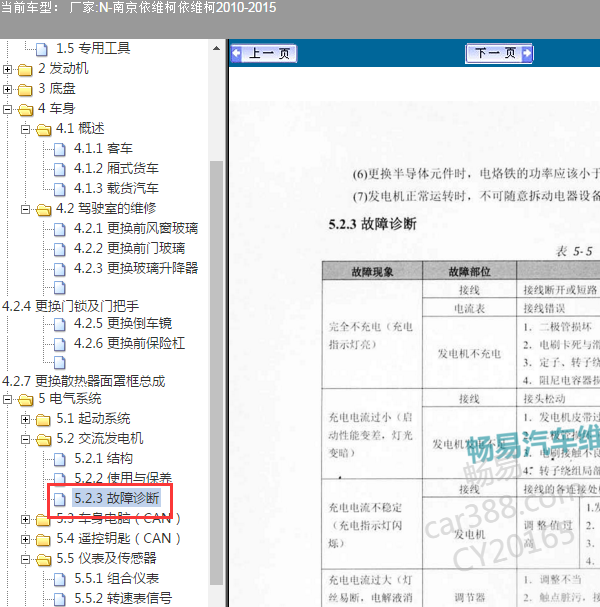Click the folder icon beside 5.1 起动系统
This screenshot has width=600, height=607.
tap(43, 420)
